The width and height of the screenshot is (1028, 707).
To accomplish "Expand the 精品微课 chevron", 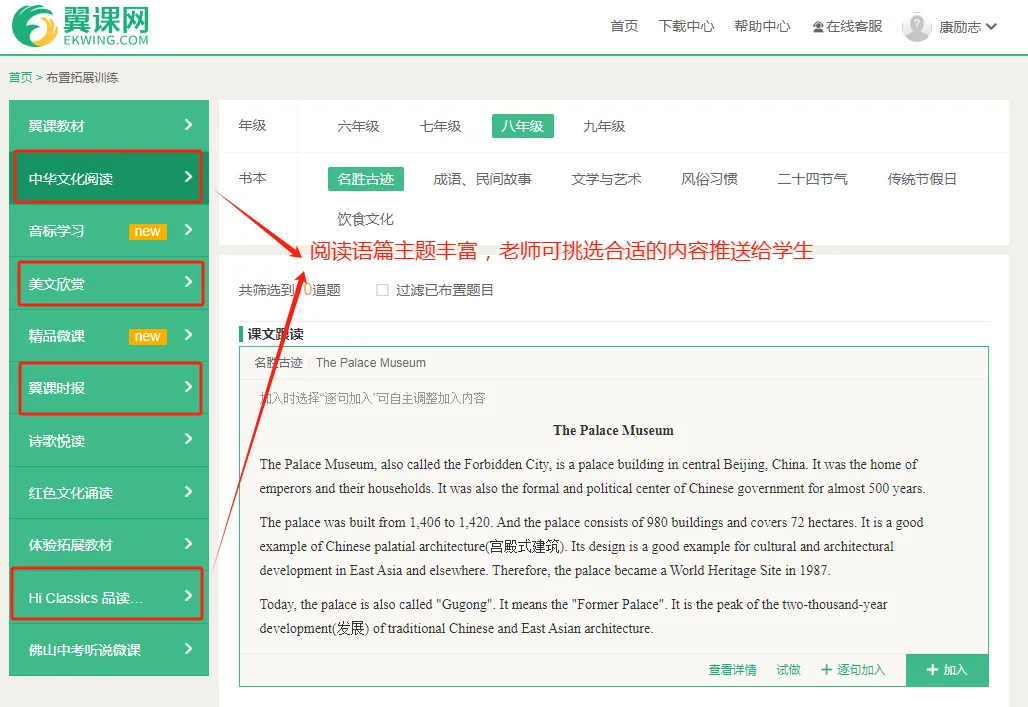I will tap(188, 334).
